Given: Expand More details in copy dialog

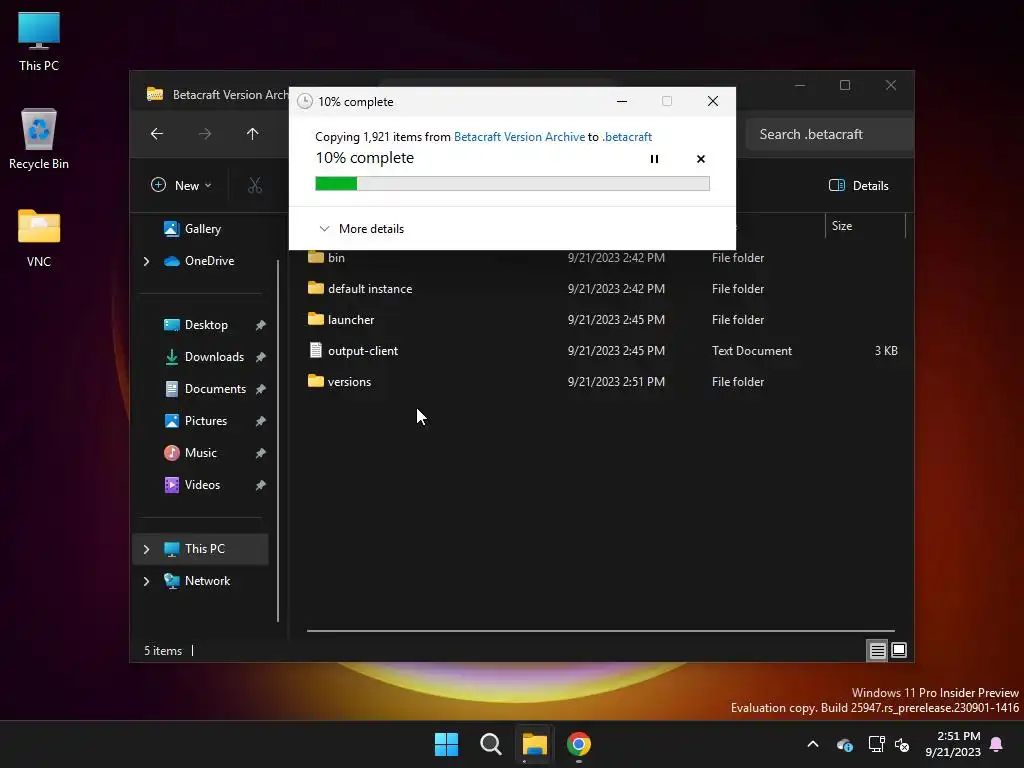Looking at the screenshot, I should (x=361, y=229).
